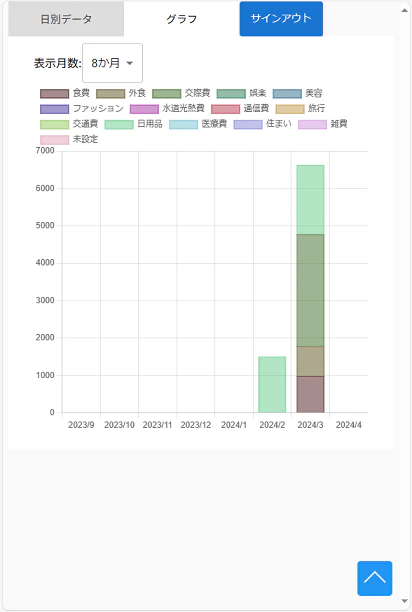The image size is (412, 612).
Task: Click the 7000 y-axis value
Action: [45, 151]
